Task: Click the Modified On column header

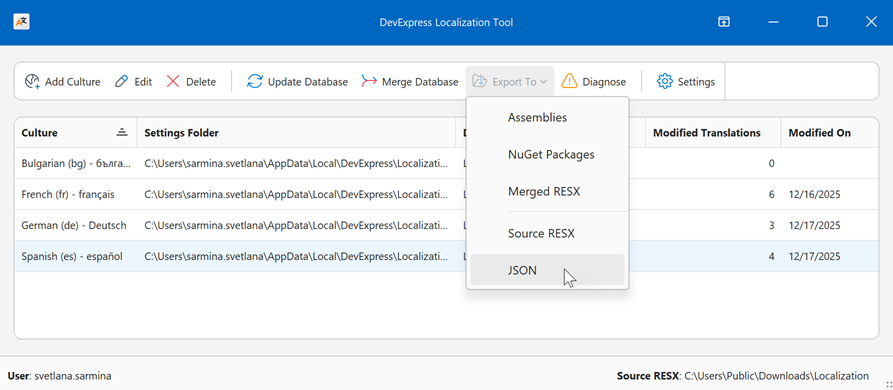Action: tap(829, 133)
